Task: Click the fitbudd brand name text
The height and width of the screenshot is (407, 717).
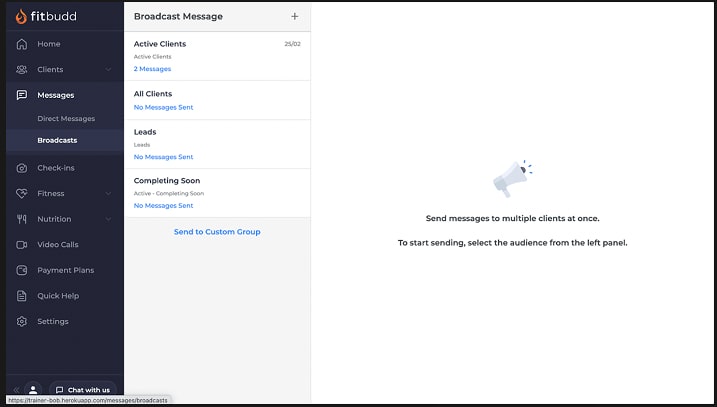Action: click(54, 16)
